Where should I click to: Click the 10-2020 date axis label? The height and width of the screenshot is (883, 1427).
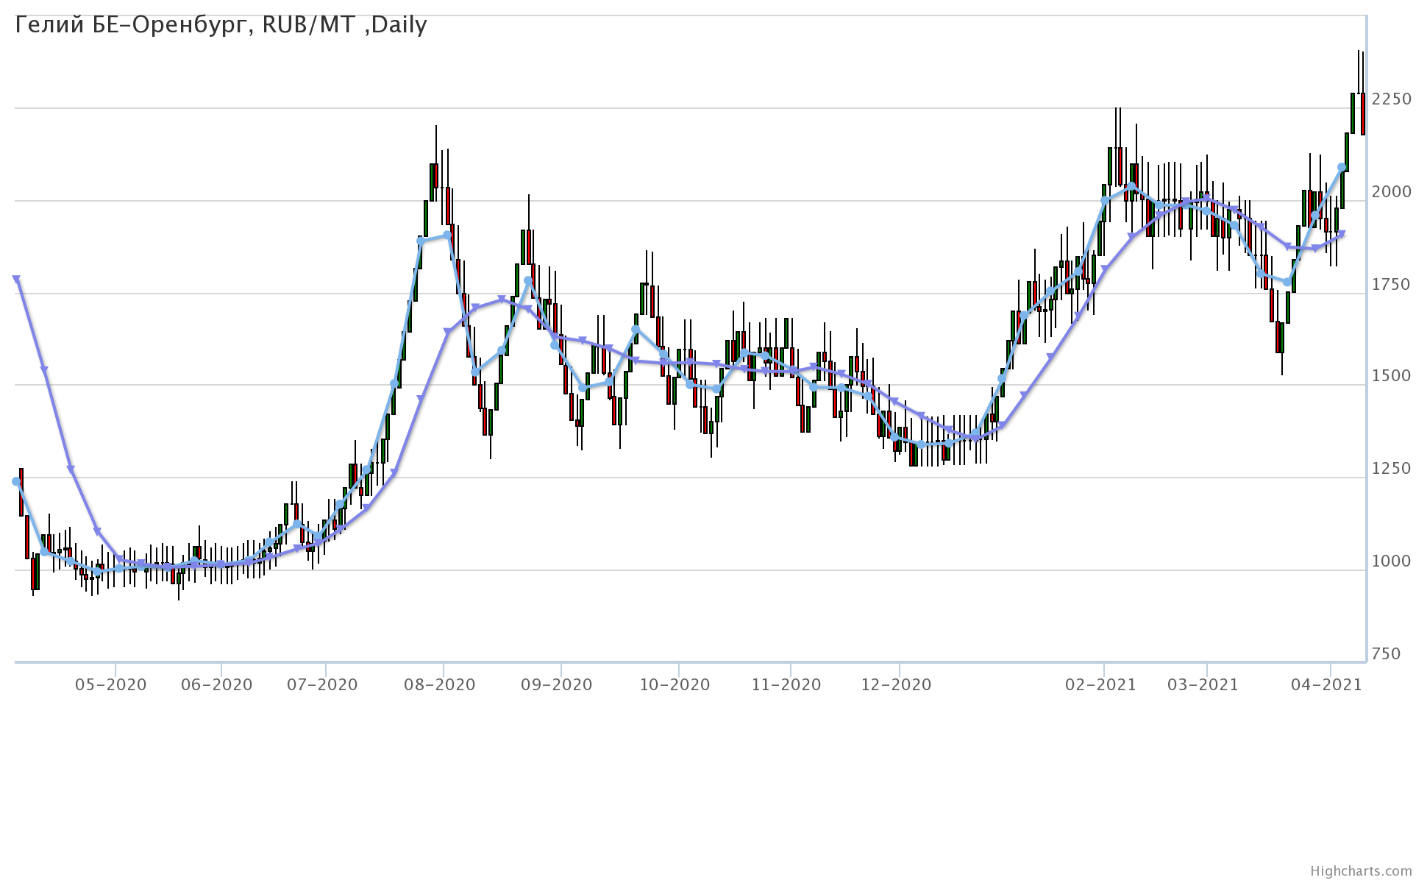pos(675,685)
